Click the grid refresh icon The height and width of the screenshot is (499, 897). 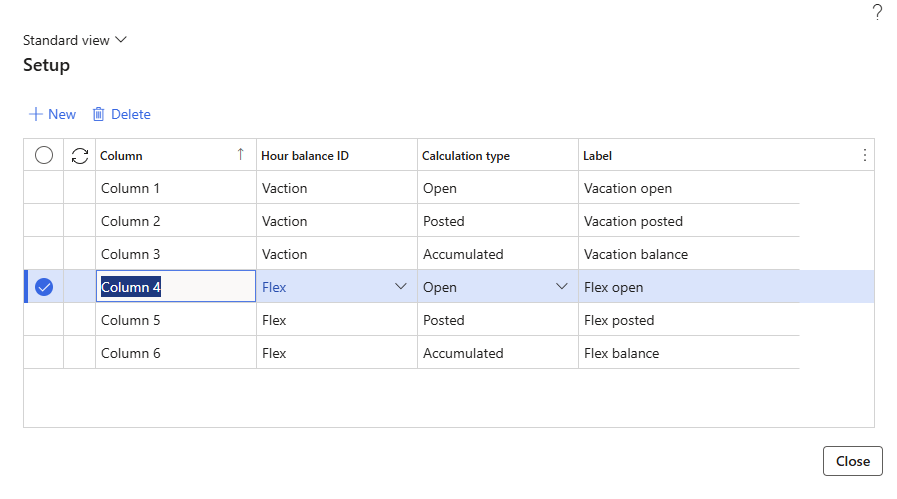pyautogui.click(x=80, y=155)
